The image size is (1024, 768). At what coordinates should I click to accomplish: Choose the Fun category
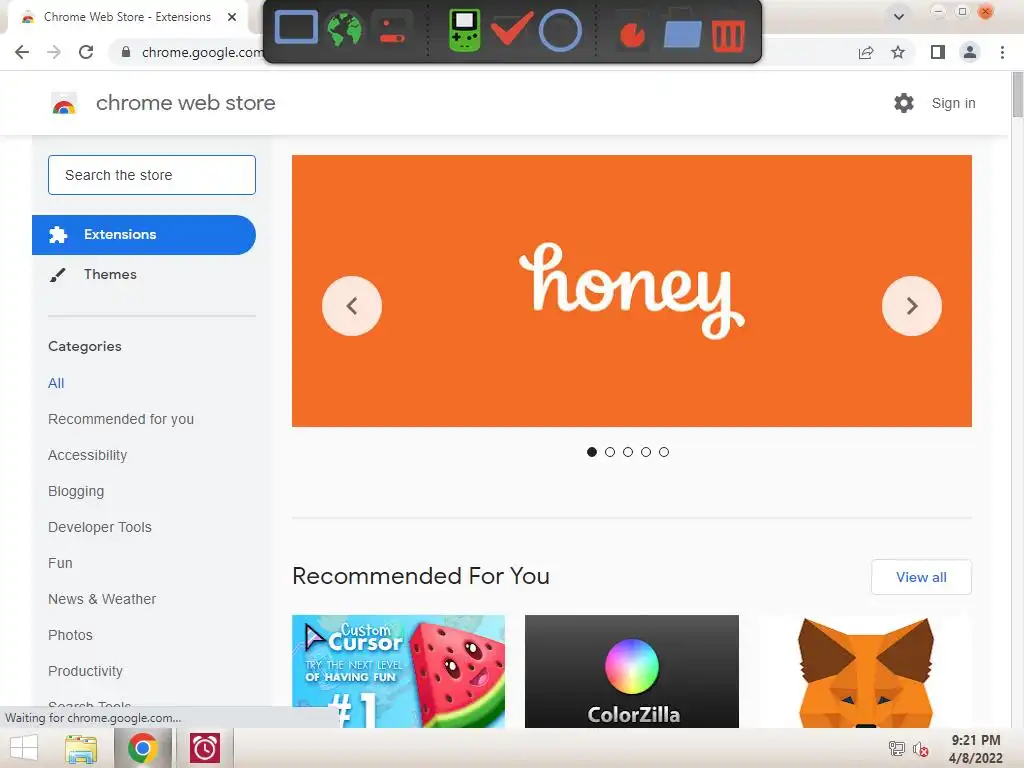(x=60, y=563)
